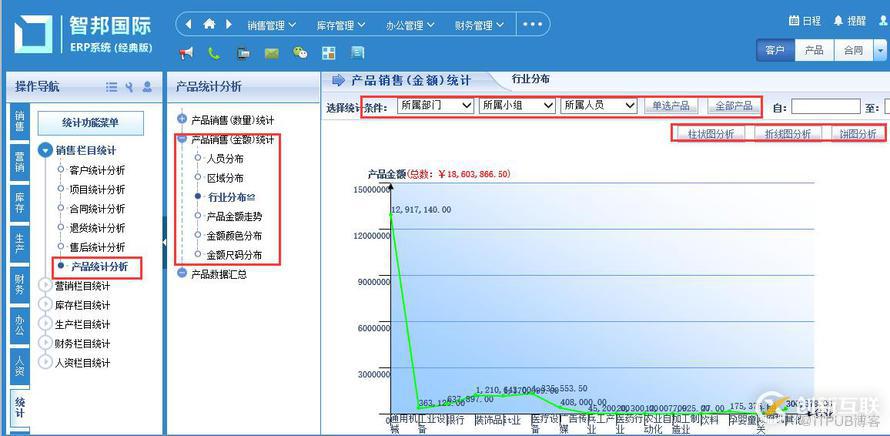Select 产品金额走势 in the tree
This screenshot has height=436, width=890.
tap(234, 216)
